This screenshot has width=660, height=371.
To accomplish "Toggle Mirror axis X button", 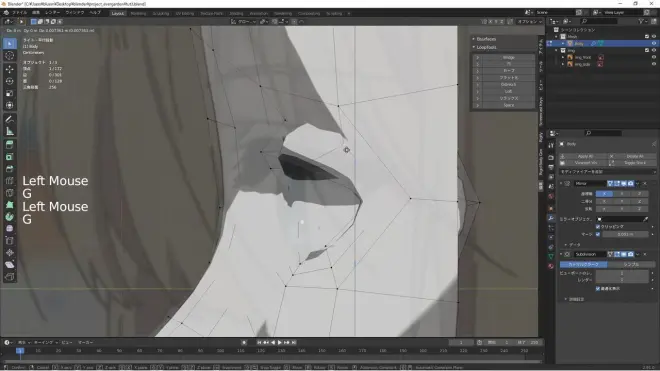I will [x=604, y=194].
